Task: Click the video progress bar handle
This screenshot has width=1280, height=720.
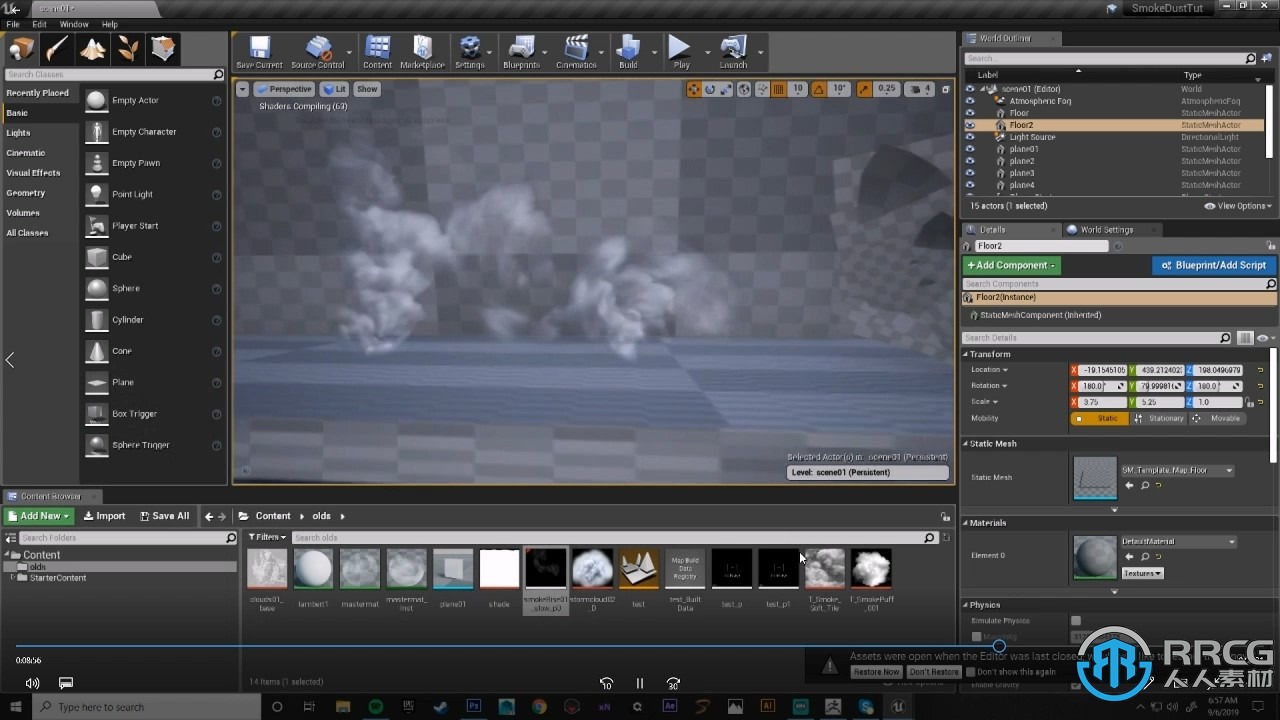Action: (x=999, y=646)
